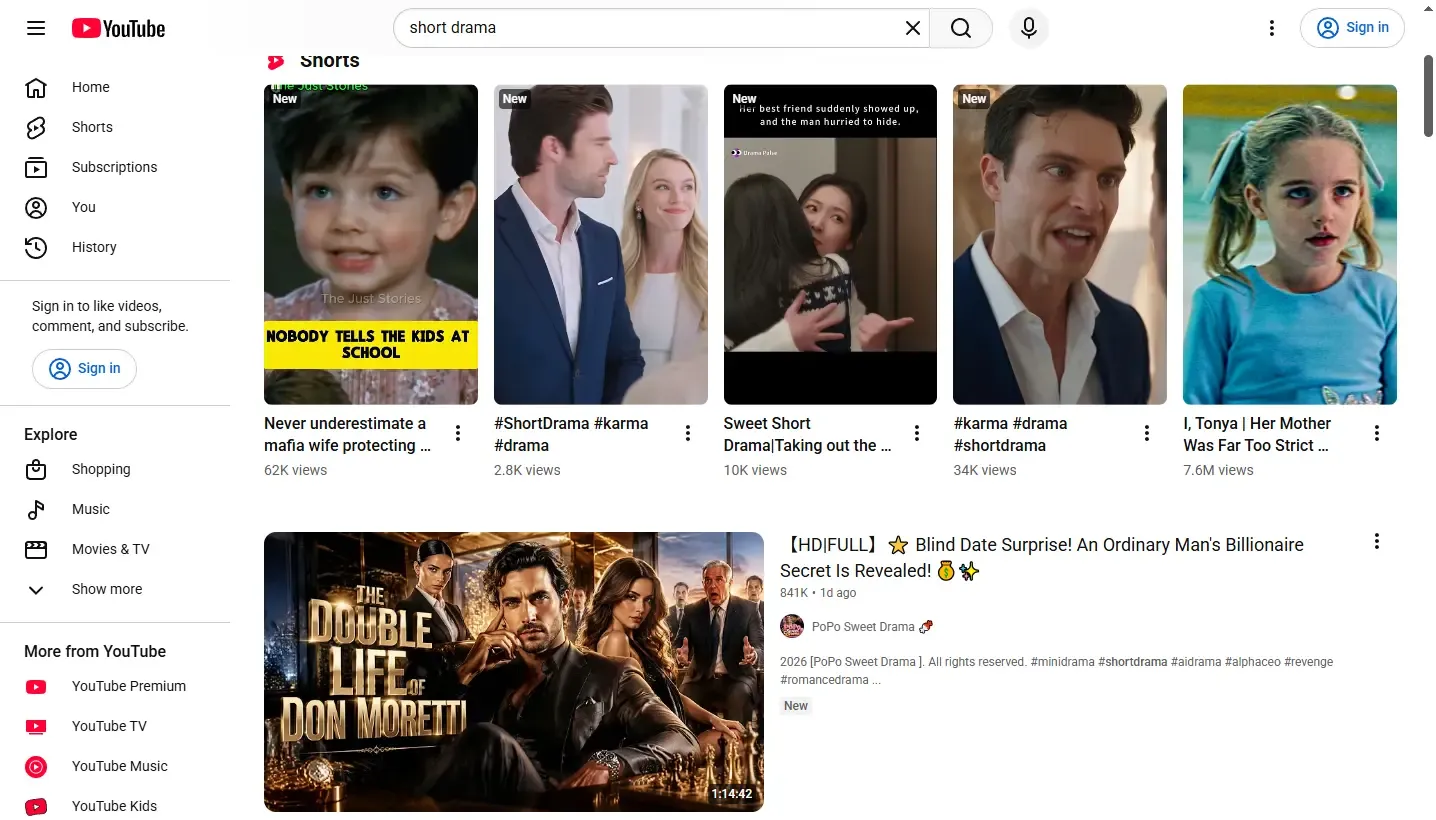Image resolution: width=1436 pixels, height=820 pixels.
Task: Click the Home icon in the sidebar
Action: click(36, 87)
